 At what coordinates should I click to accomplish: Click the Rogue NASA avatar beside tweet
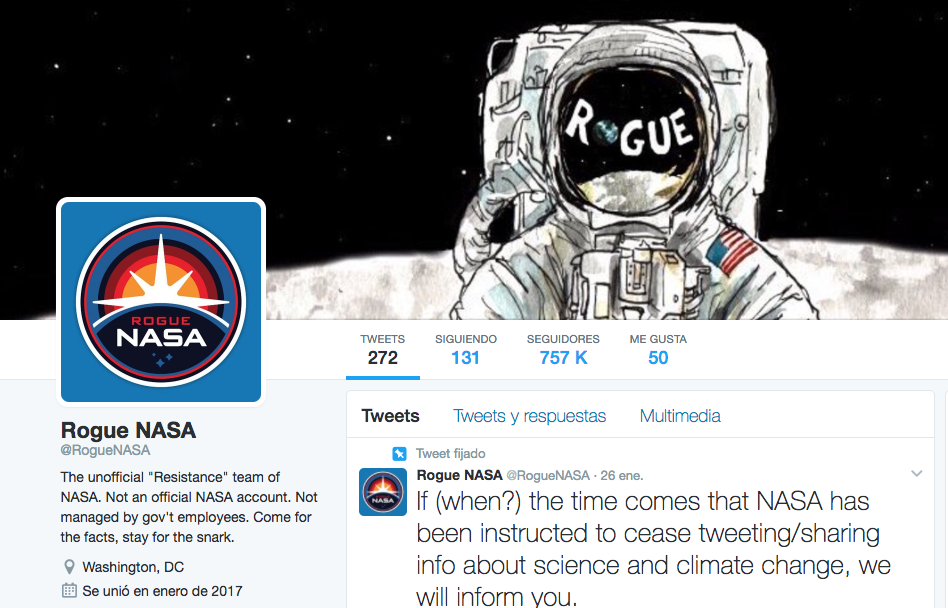(x=383, y=492)
